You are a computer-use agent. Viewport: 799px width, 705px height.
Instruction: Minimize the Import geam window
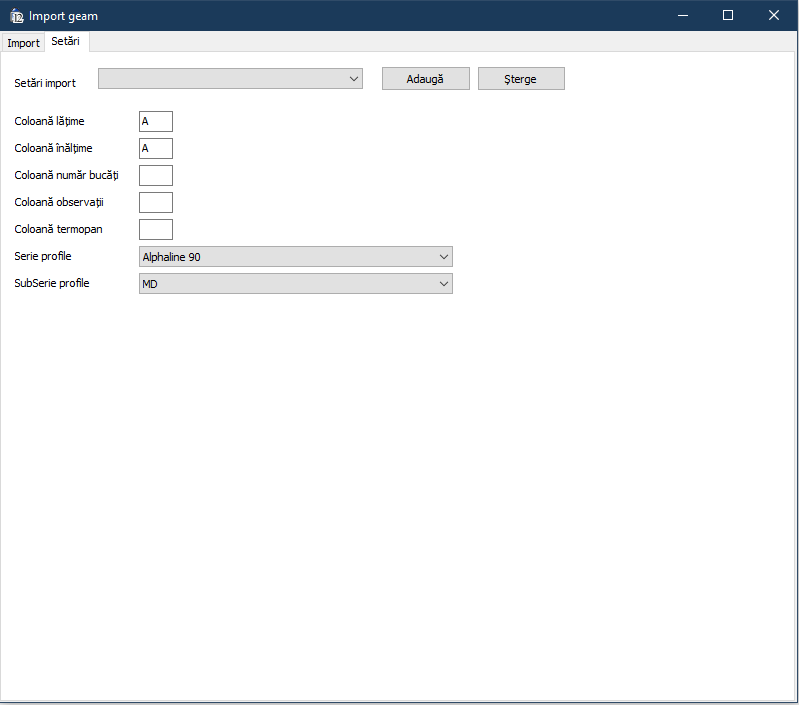683,15
